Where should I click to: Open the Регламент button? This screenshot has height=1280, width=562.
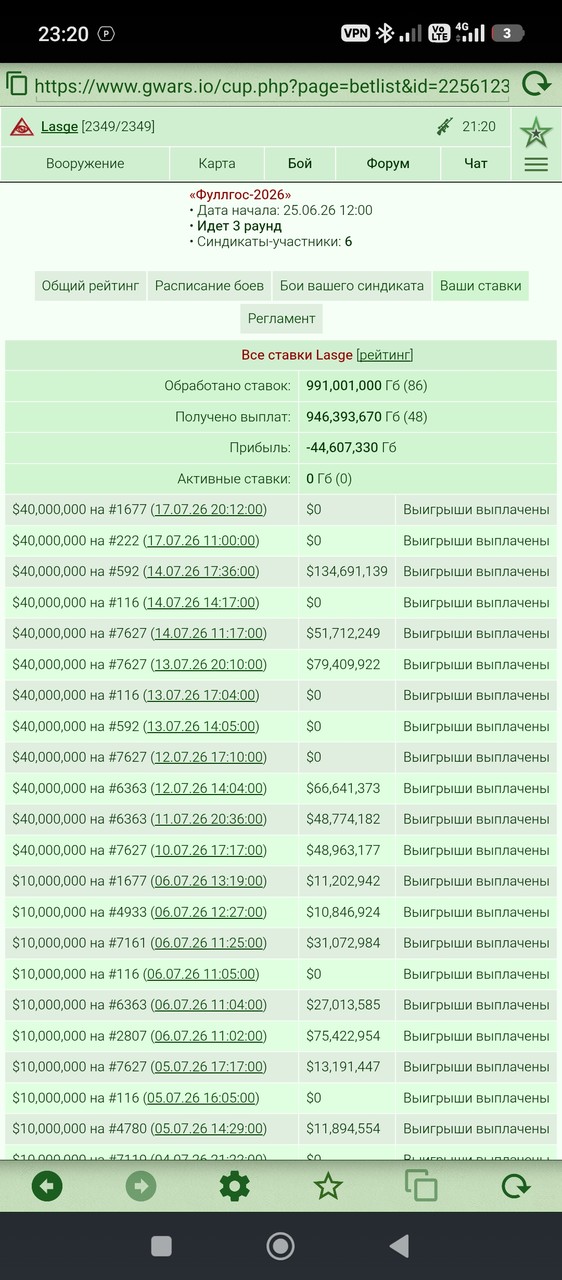(x=282, y=318)
